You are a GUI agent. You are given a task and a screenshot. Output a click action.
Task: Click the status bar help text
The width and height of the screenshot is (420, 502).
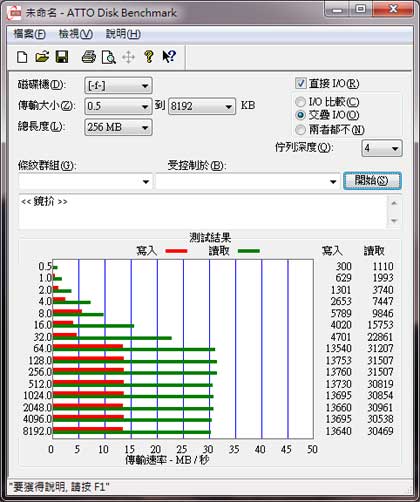(x=59, y=487)
